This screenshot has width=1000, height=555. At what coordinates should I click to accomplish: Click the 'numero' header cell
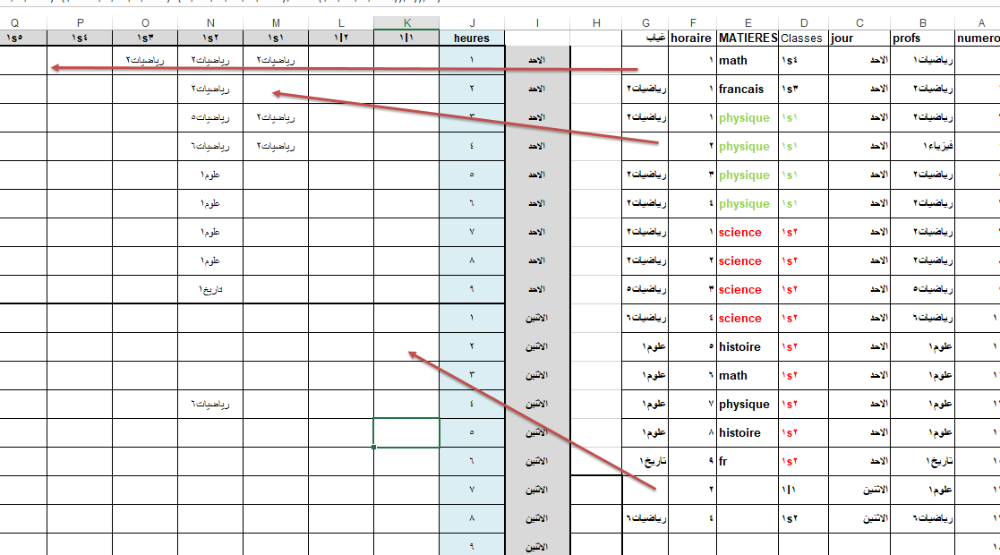(978, 38)
